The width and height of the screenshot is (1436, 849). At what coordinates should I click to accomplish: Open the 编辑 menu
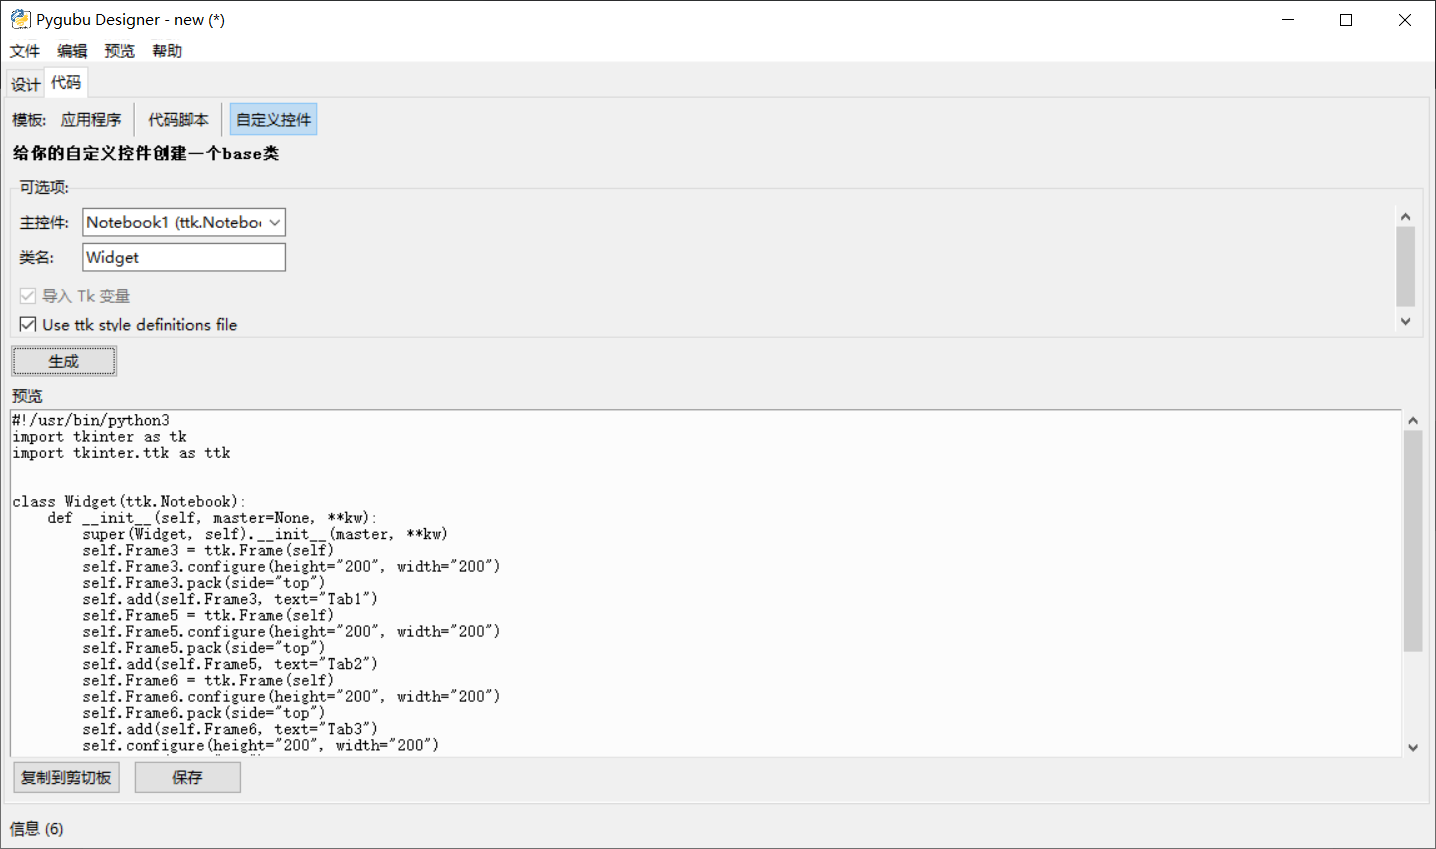tap(72, 51)
